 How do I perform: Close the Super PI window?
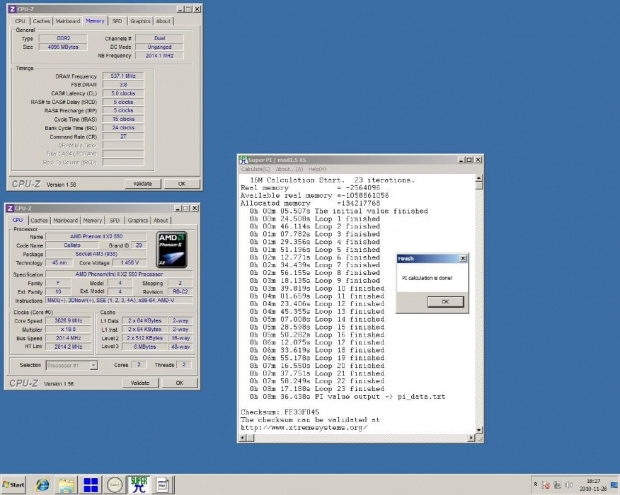(478, 160)
